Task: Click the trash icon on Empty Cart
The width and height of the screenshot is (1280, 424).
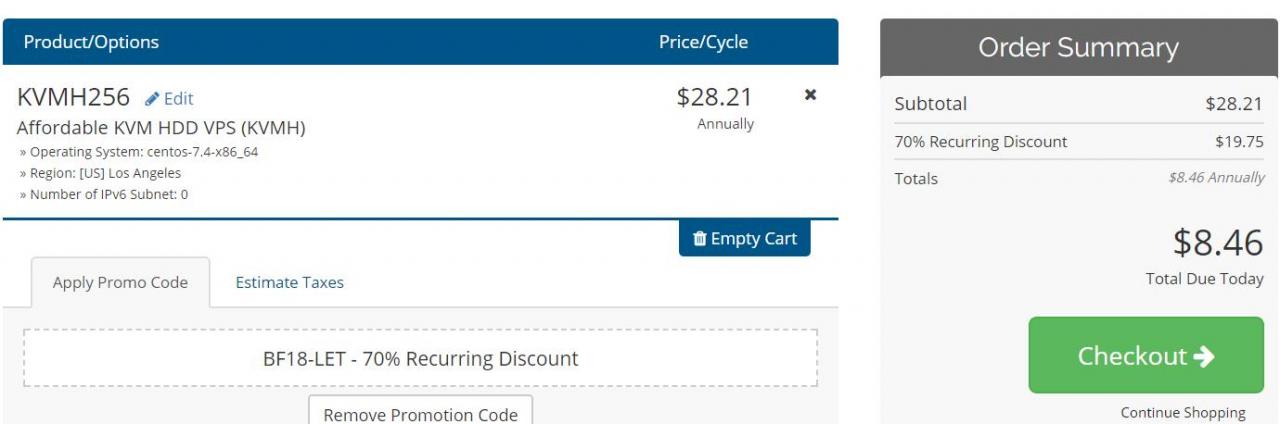Action: pyautogui.click(x=700, y=239)
